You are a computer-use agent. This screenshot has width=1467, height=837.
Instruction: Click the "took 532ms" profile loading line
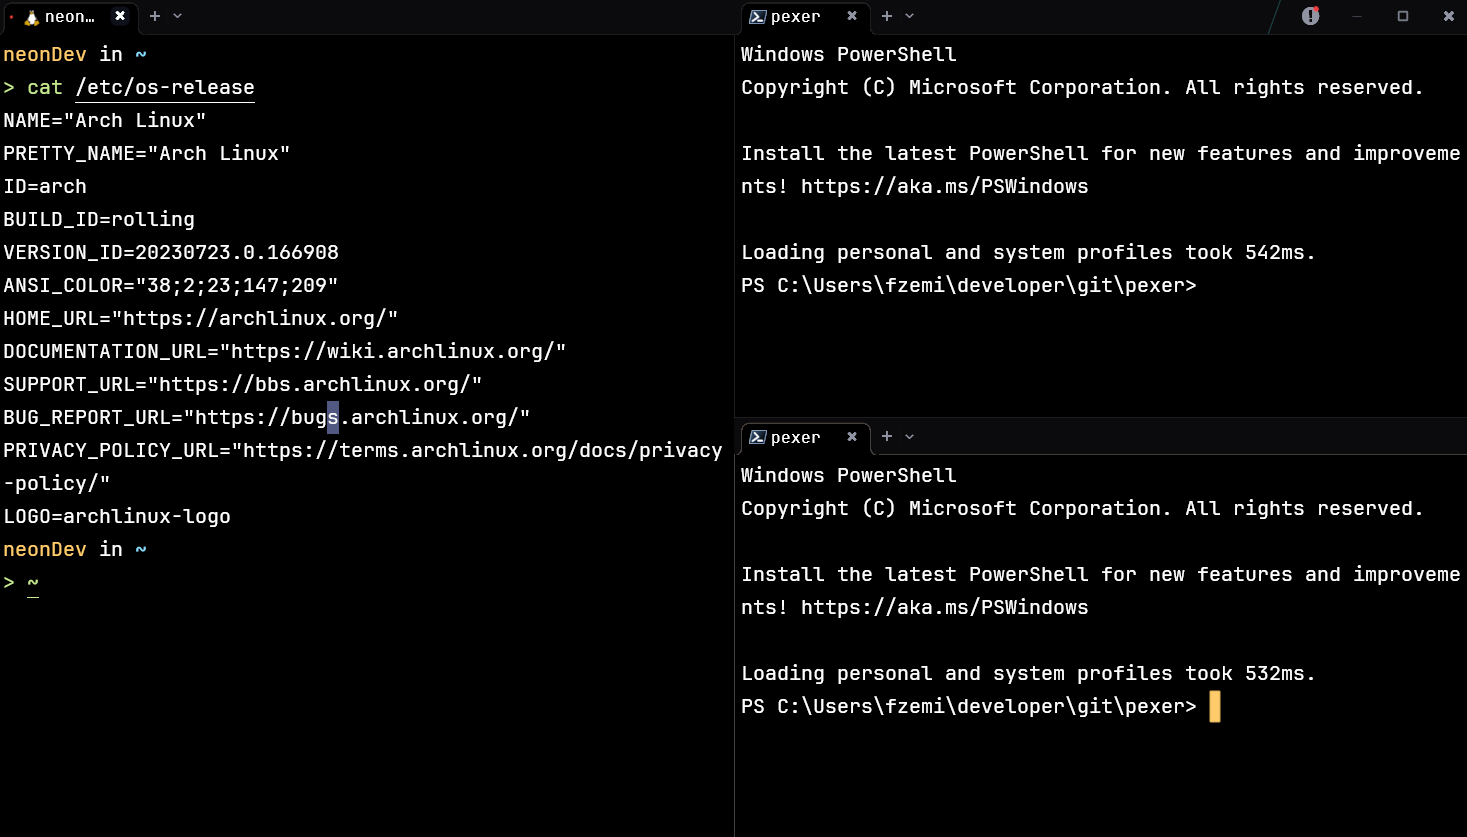[1028, 674]
